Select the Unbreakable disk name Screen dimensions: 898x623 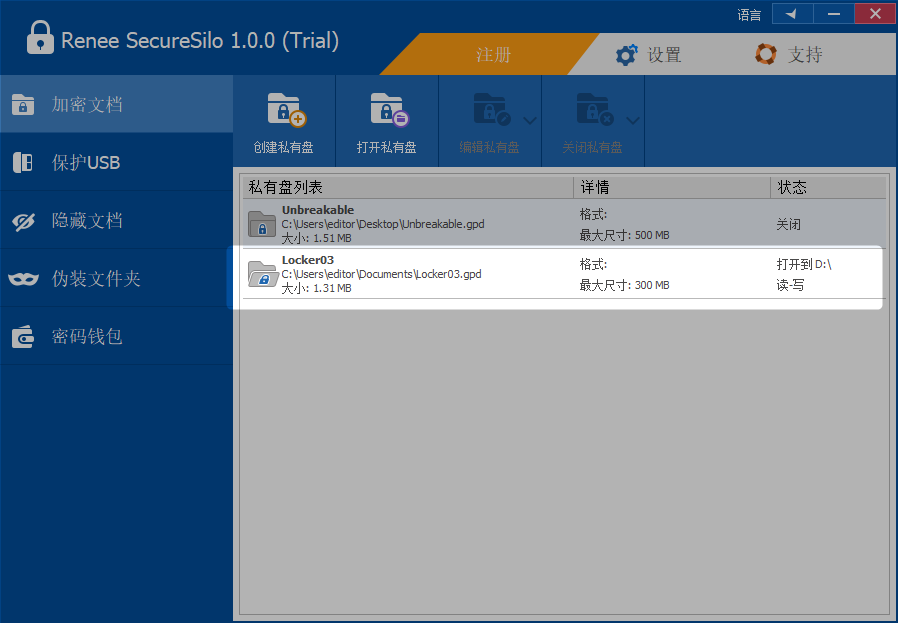(318, 210)
